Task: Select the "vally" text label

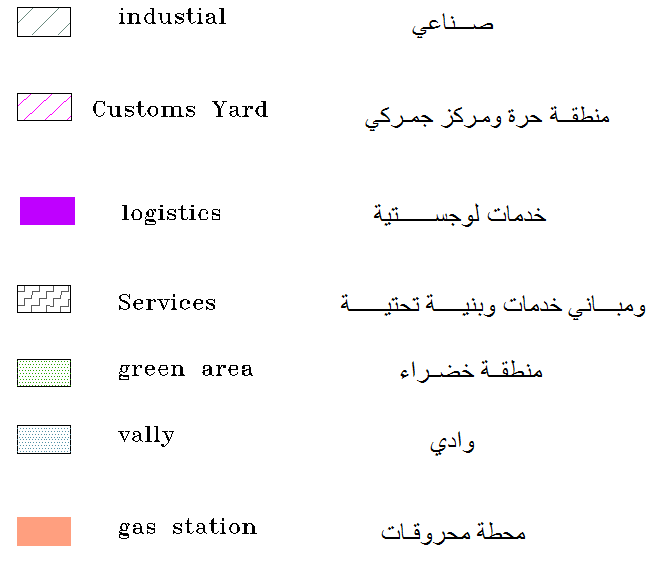Action: [x=146, y=435]
